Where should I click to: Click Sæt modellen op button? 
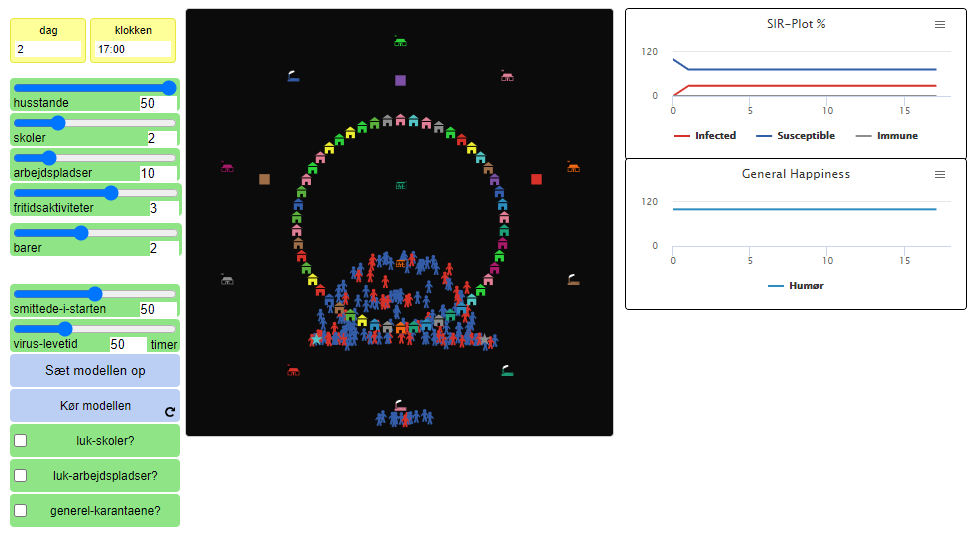click(95, 371)
